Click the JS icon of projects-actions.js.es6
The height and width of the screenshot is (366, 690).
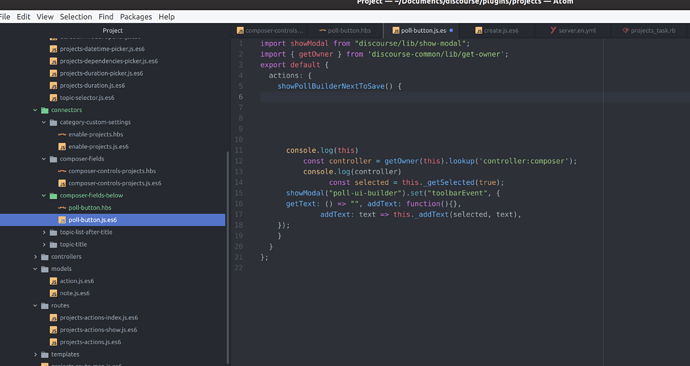tap(53, 342)
